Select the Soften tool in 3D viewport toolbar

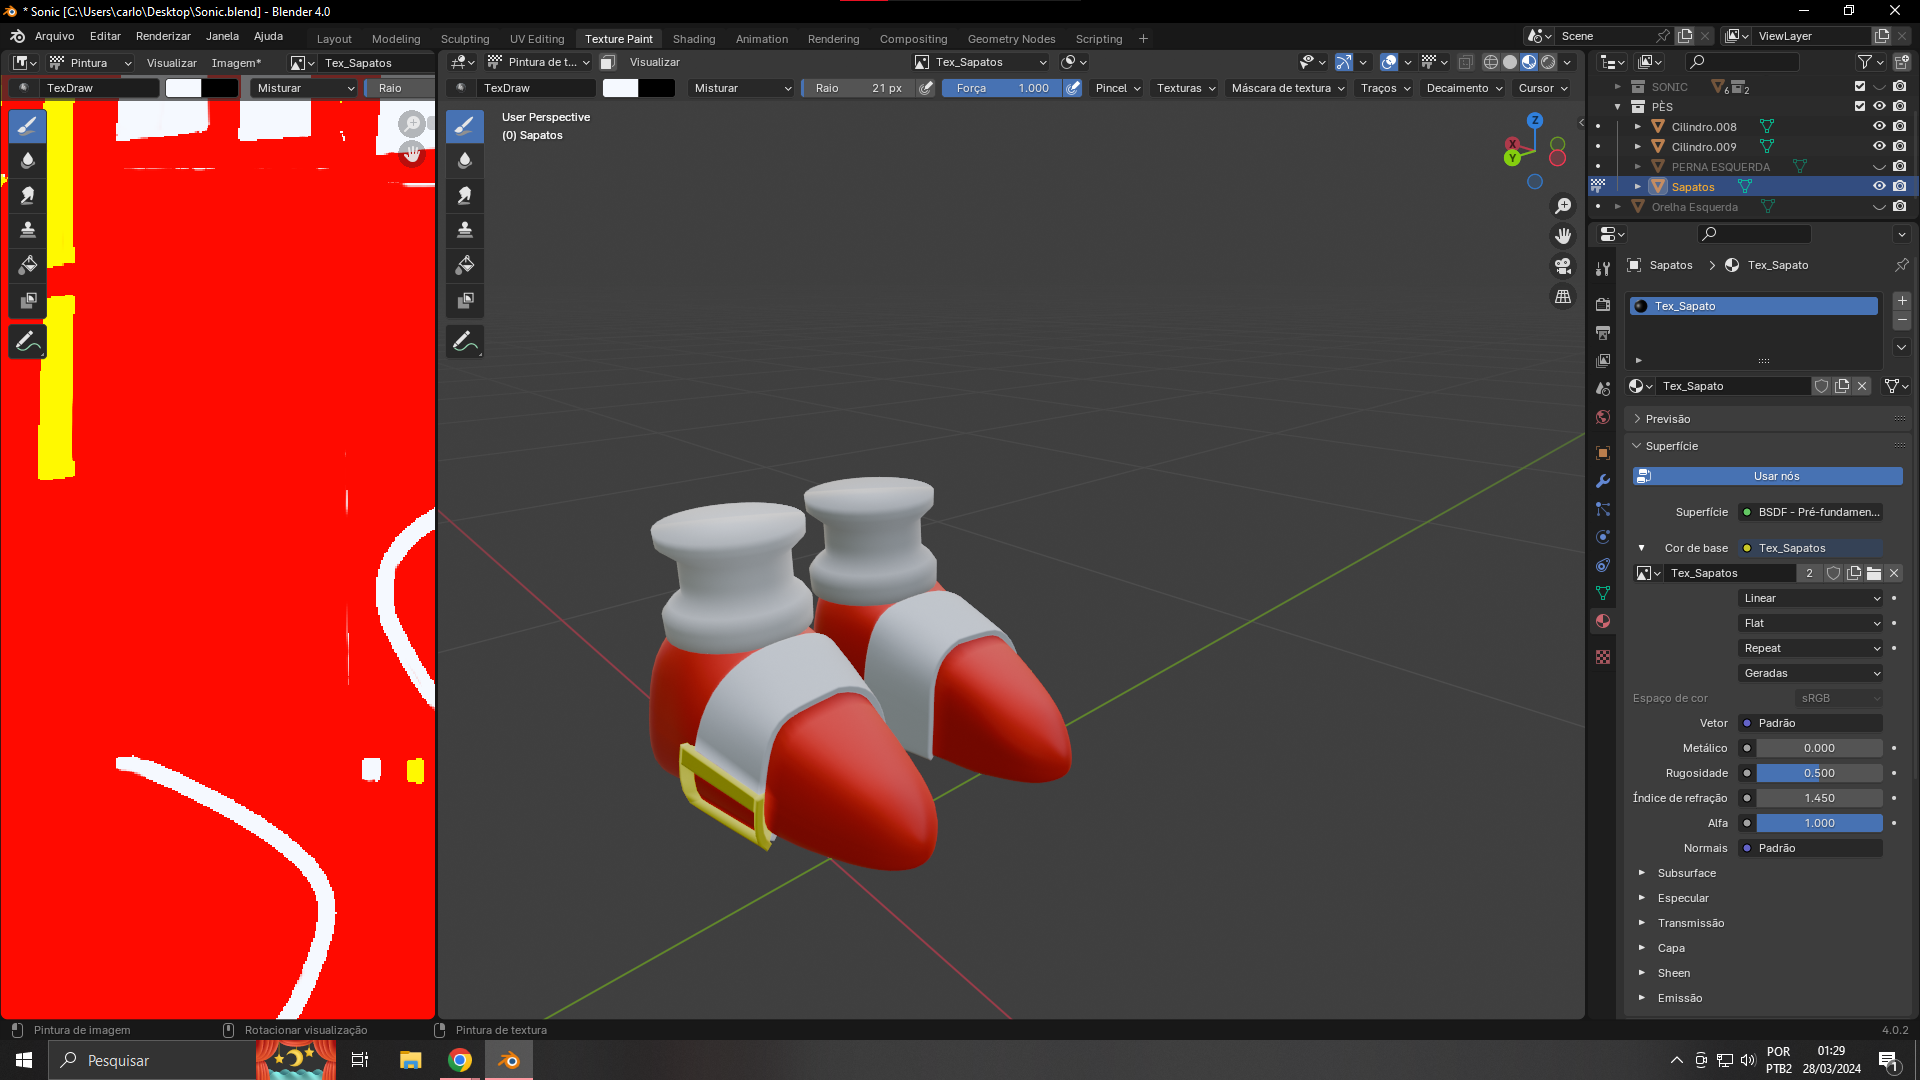coord(465,161)
